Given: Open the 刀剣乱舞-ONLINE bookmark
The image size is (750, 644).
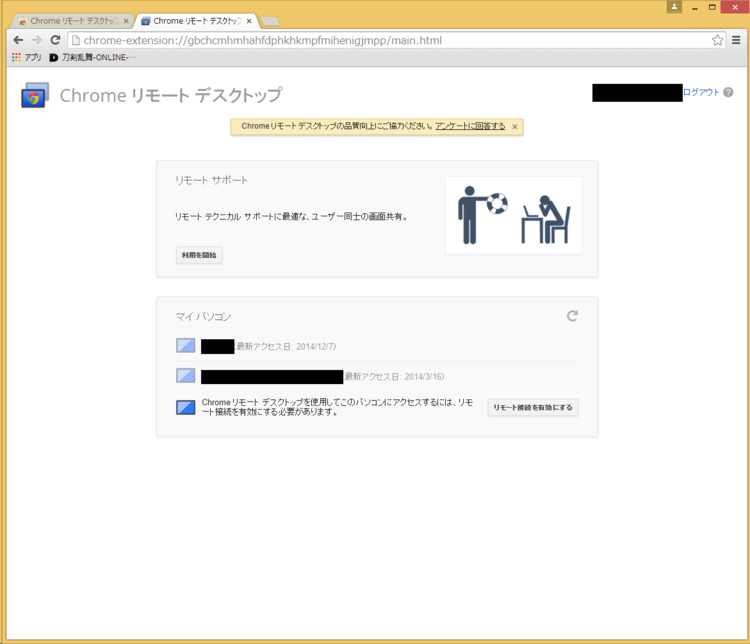Looking at the screenshot, I should tap(93, 57).
